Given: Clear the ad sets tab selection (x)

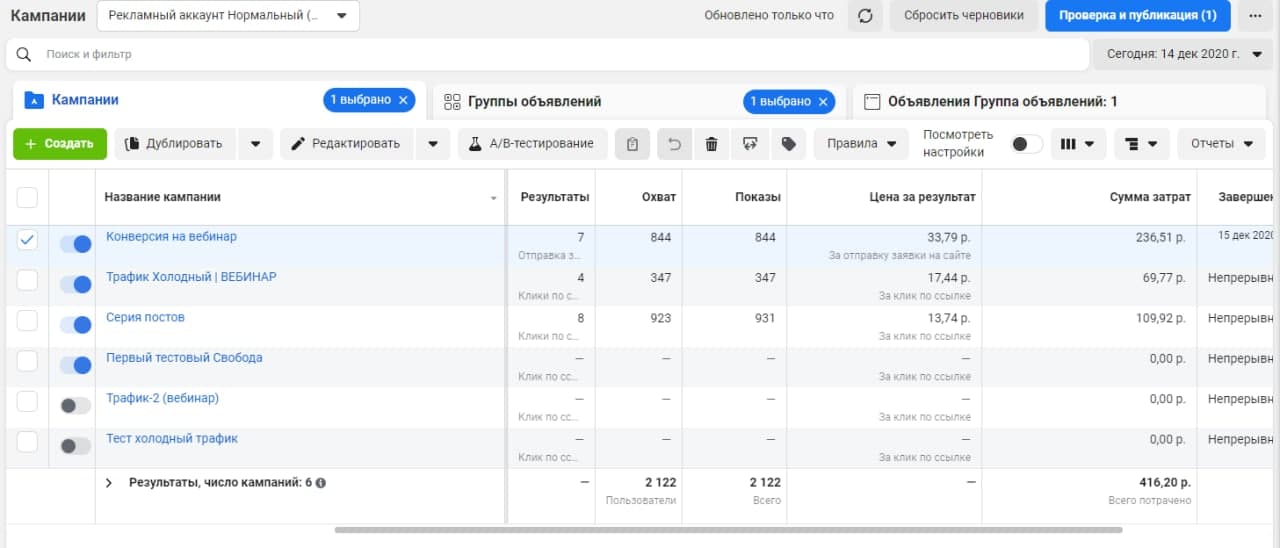Looking at the screenshot, I should (823, 101).
